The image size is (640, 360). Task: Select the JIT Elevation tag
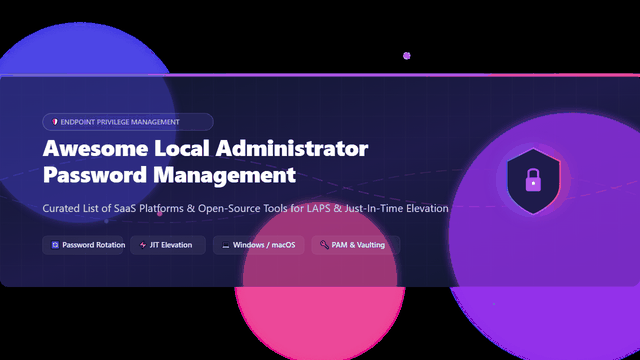(x=168, y=245)
